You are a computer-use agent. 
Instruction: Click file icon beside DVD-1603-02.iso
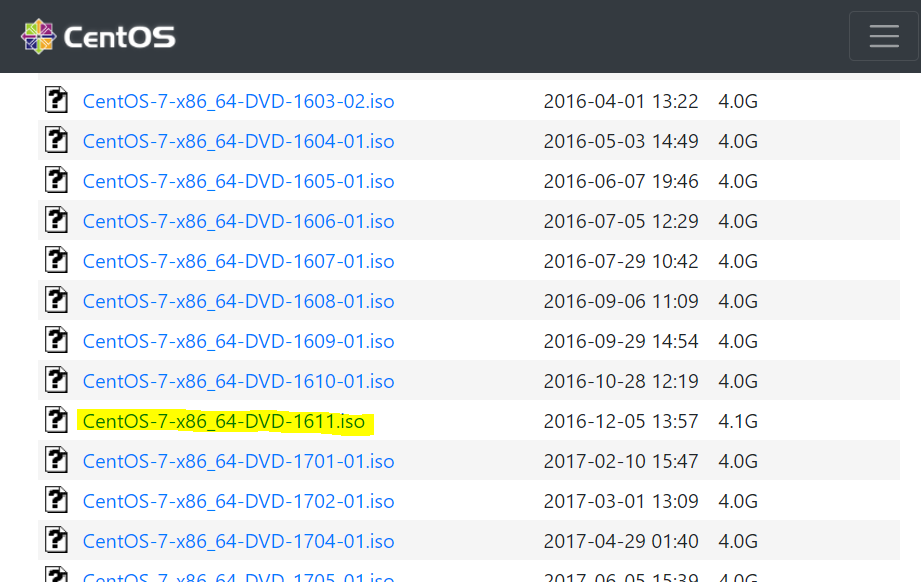pyautogui.click(x=56, y=100)
